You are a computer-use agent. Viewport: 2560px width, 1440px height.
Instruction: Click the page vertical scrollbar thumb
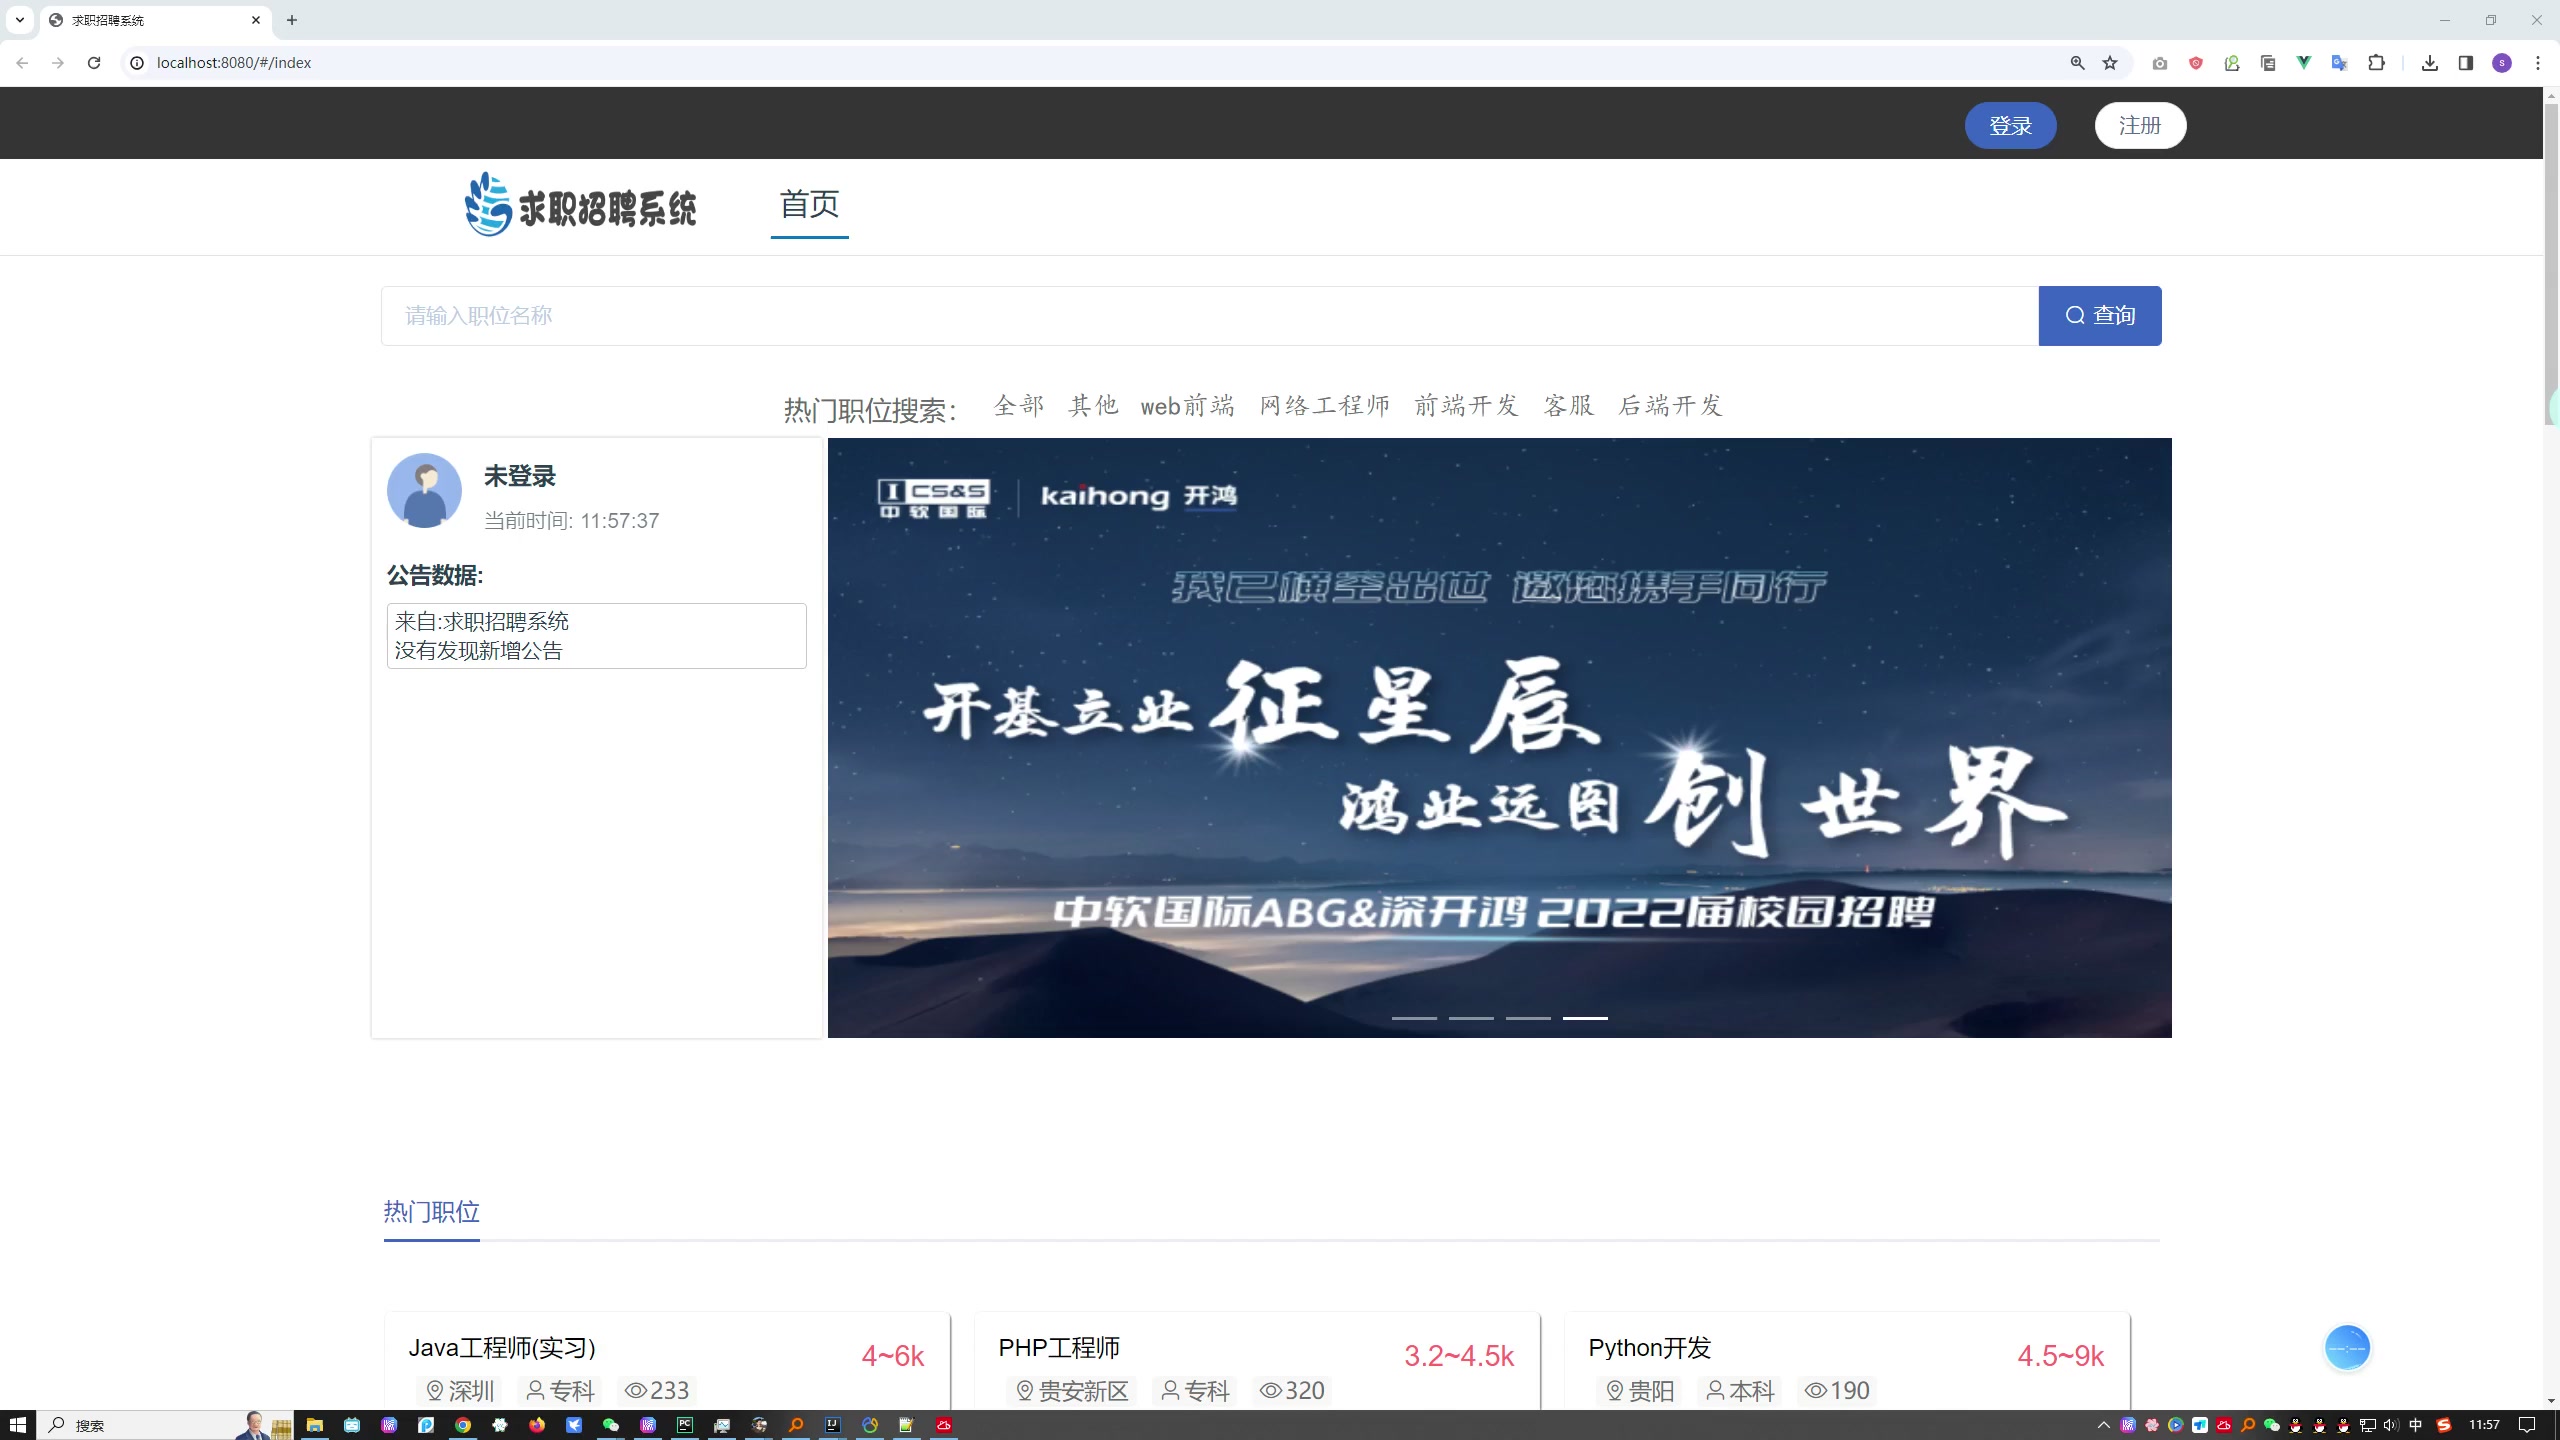(2551, 264)
